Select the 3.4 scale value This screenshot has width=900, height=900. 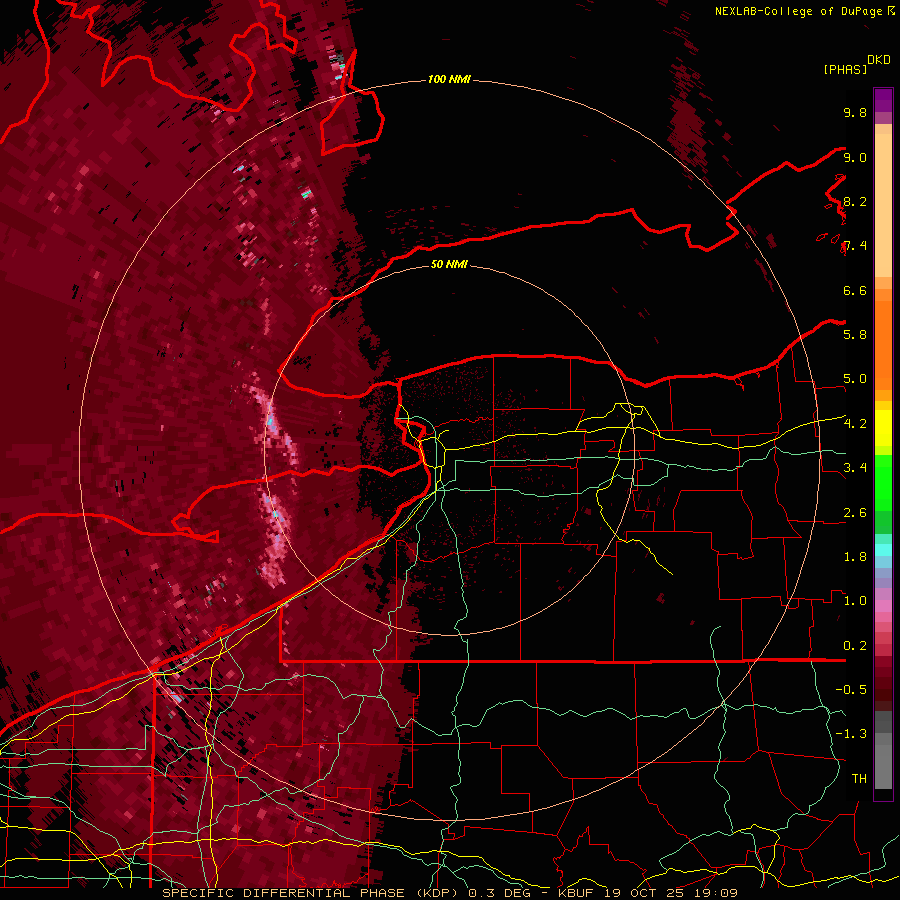855,468
